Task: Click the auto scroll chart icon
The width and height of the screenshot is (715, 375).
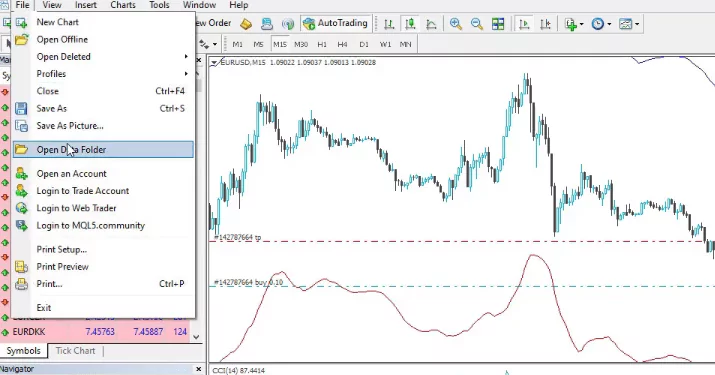Action: 524,24
